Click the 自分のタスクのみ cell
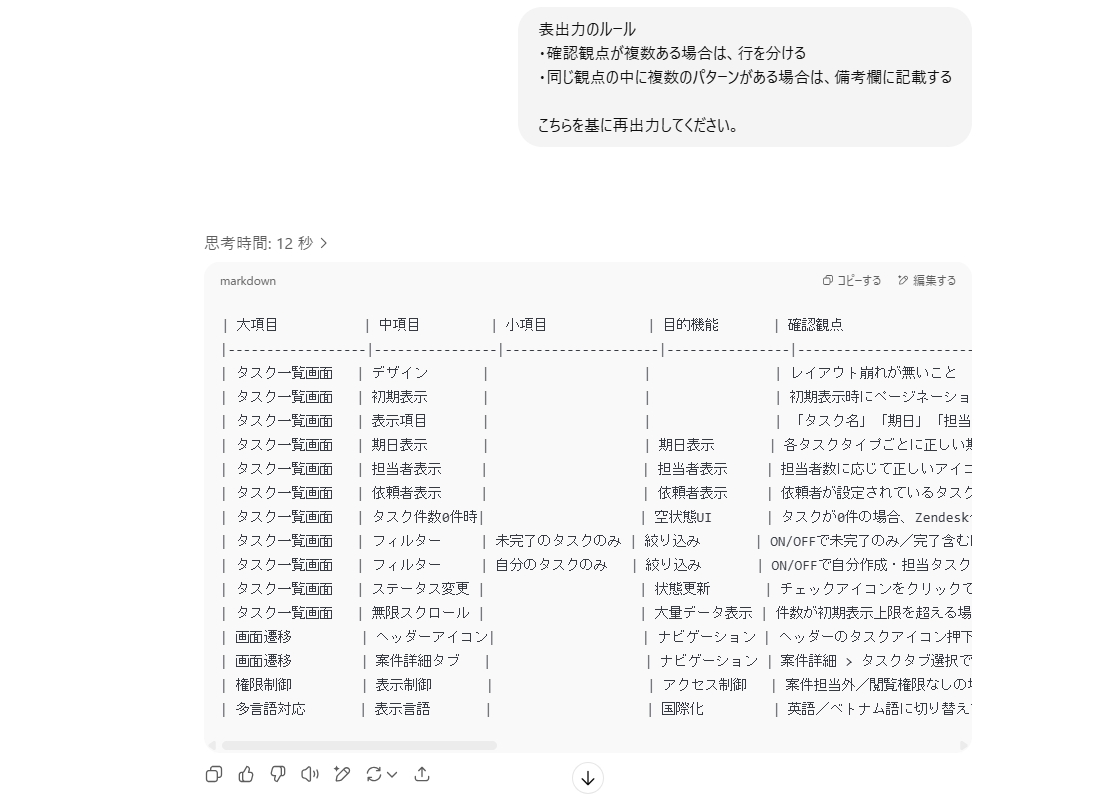Screen dimensions: 1094x795 tap(551, 565)
